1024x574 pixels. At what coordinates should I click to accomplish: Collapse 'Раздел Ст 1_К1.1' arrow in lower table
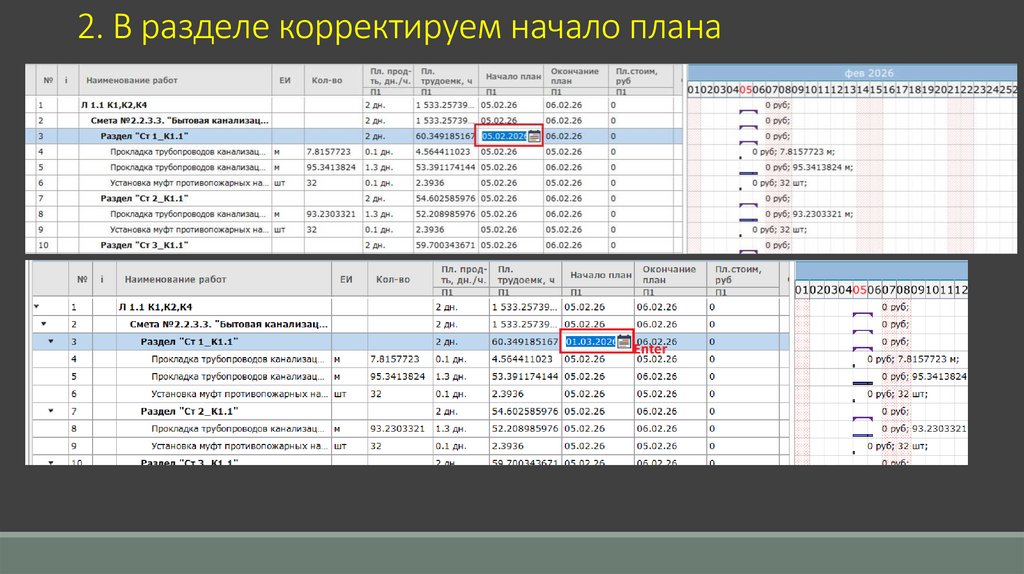click(51, 342)
